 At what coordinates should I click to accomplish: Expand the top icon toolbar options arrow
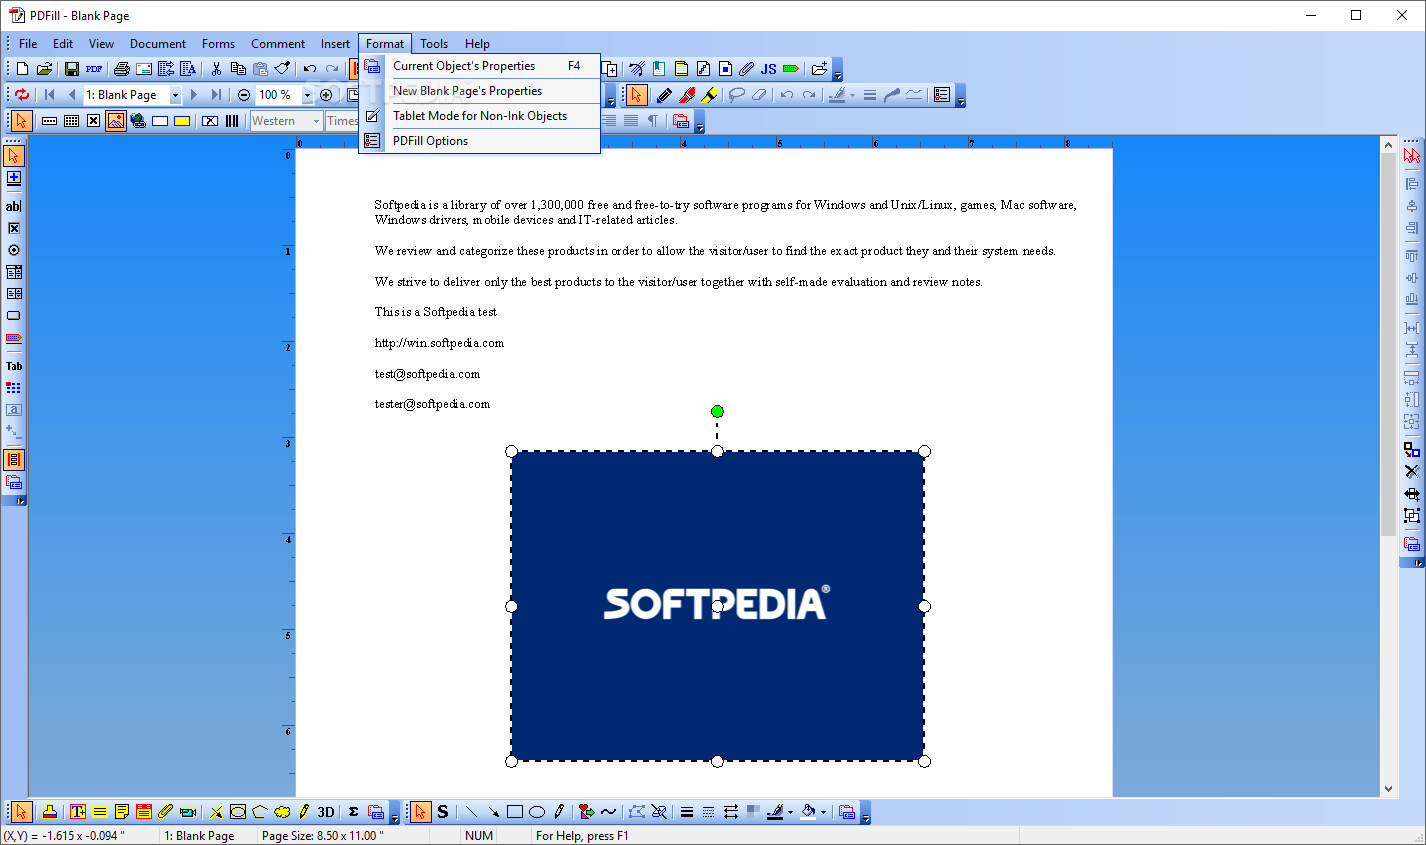click(838, 70)
